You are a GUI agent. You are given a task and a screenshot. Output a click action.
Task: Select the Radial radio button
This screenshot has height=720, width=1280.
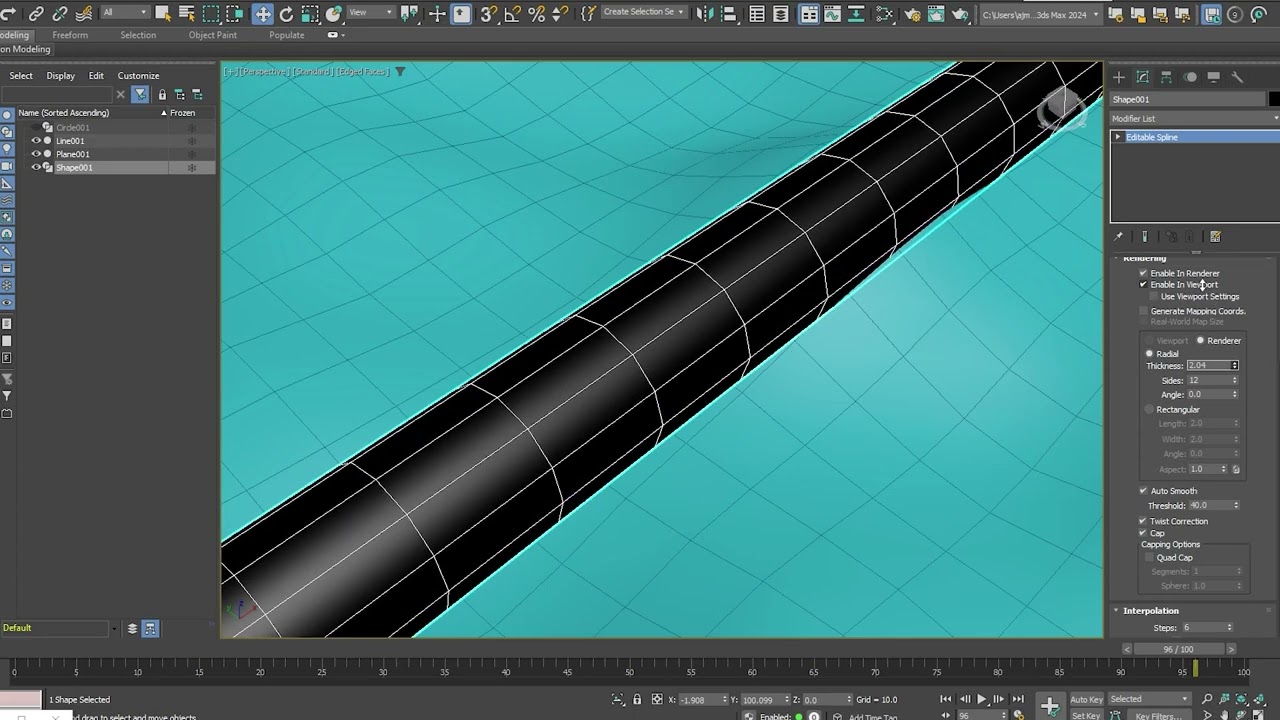pos(1149,354)
